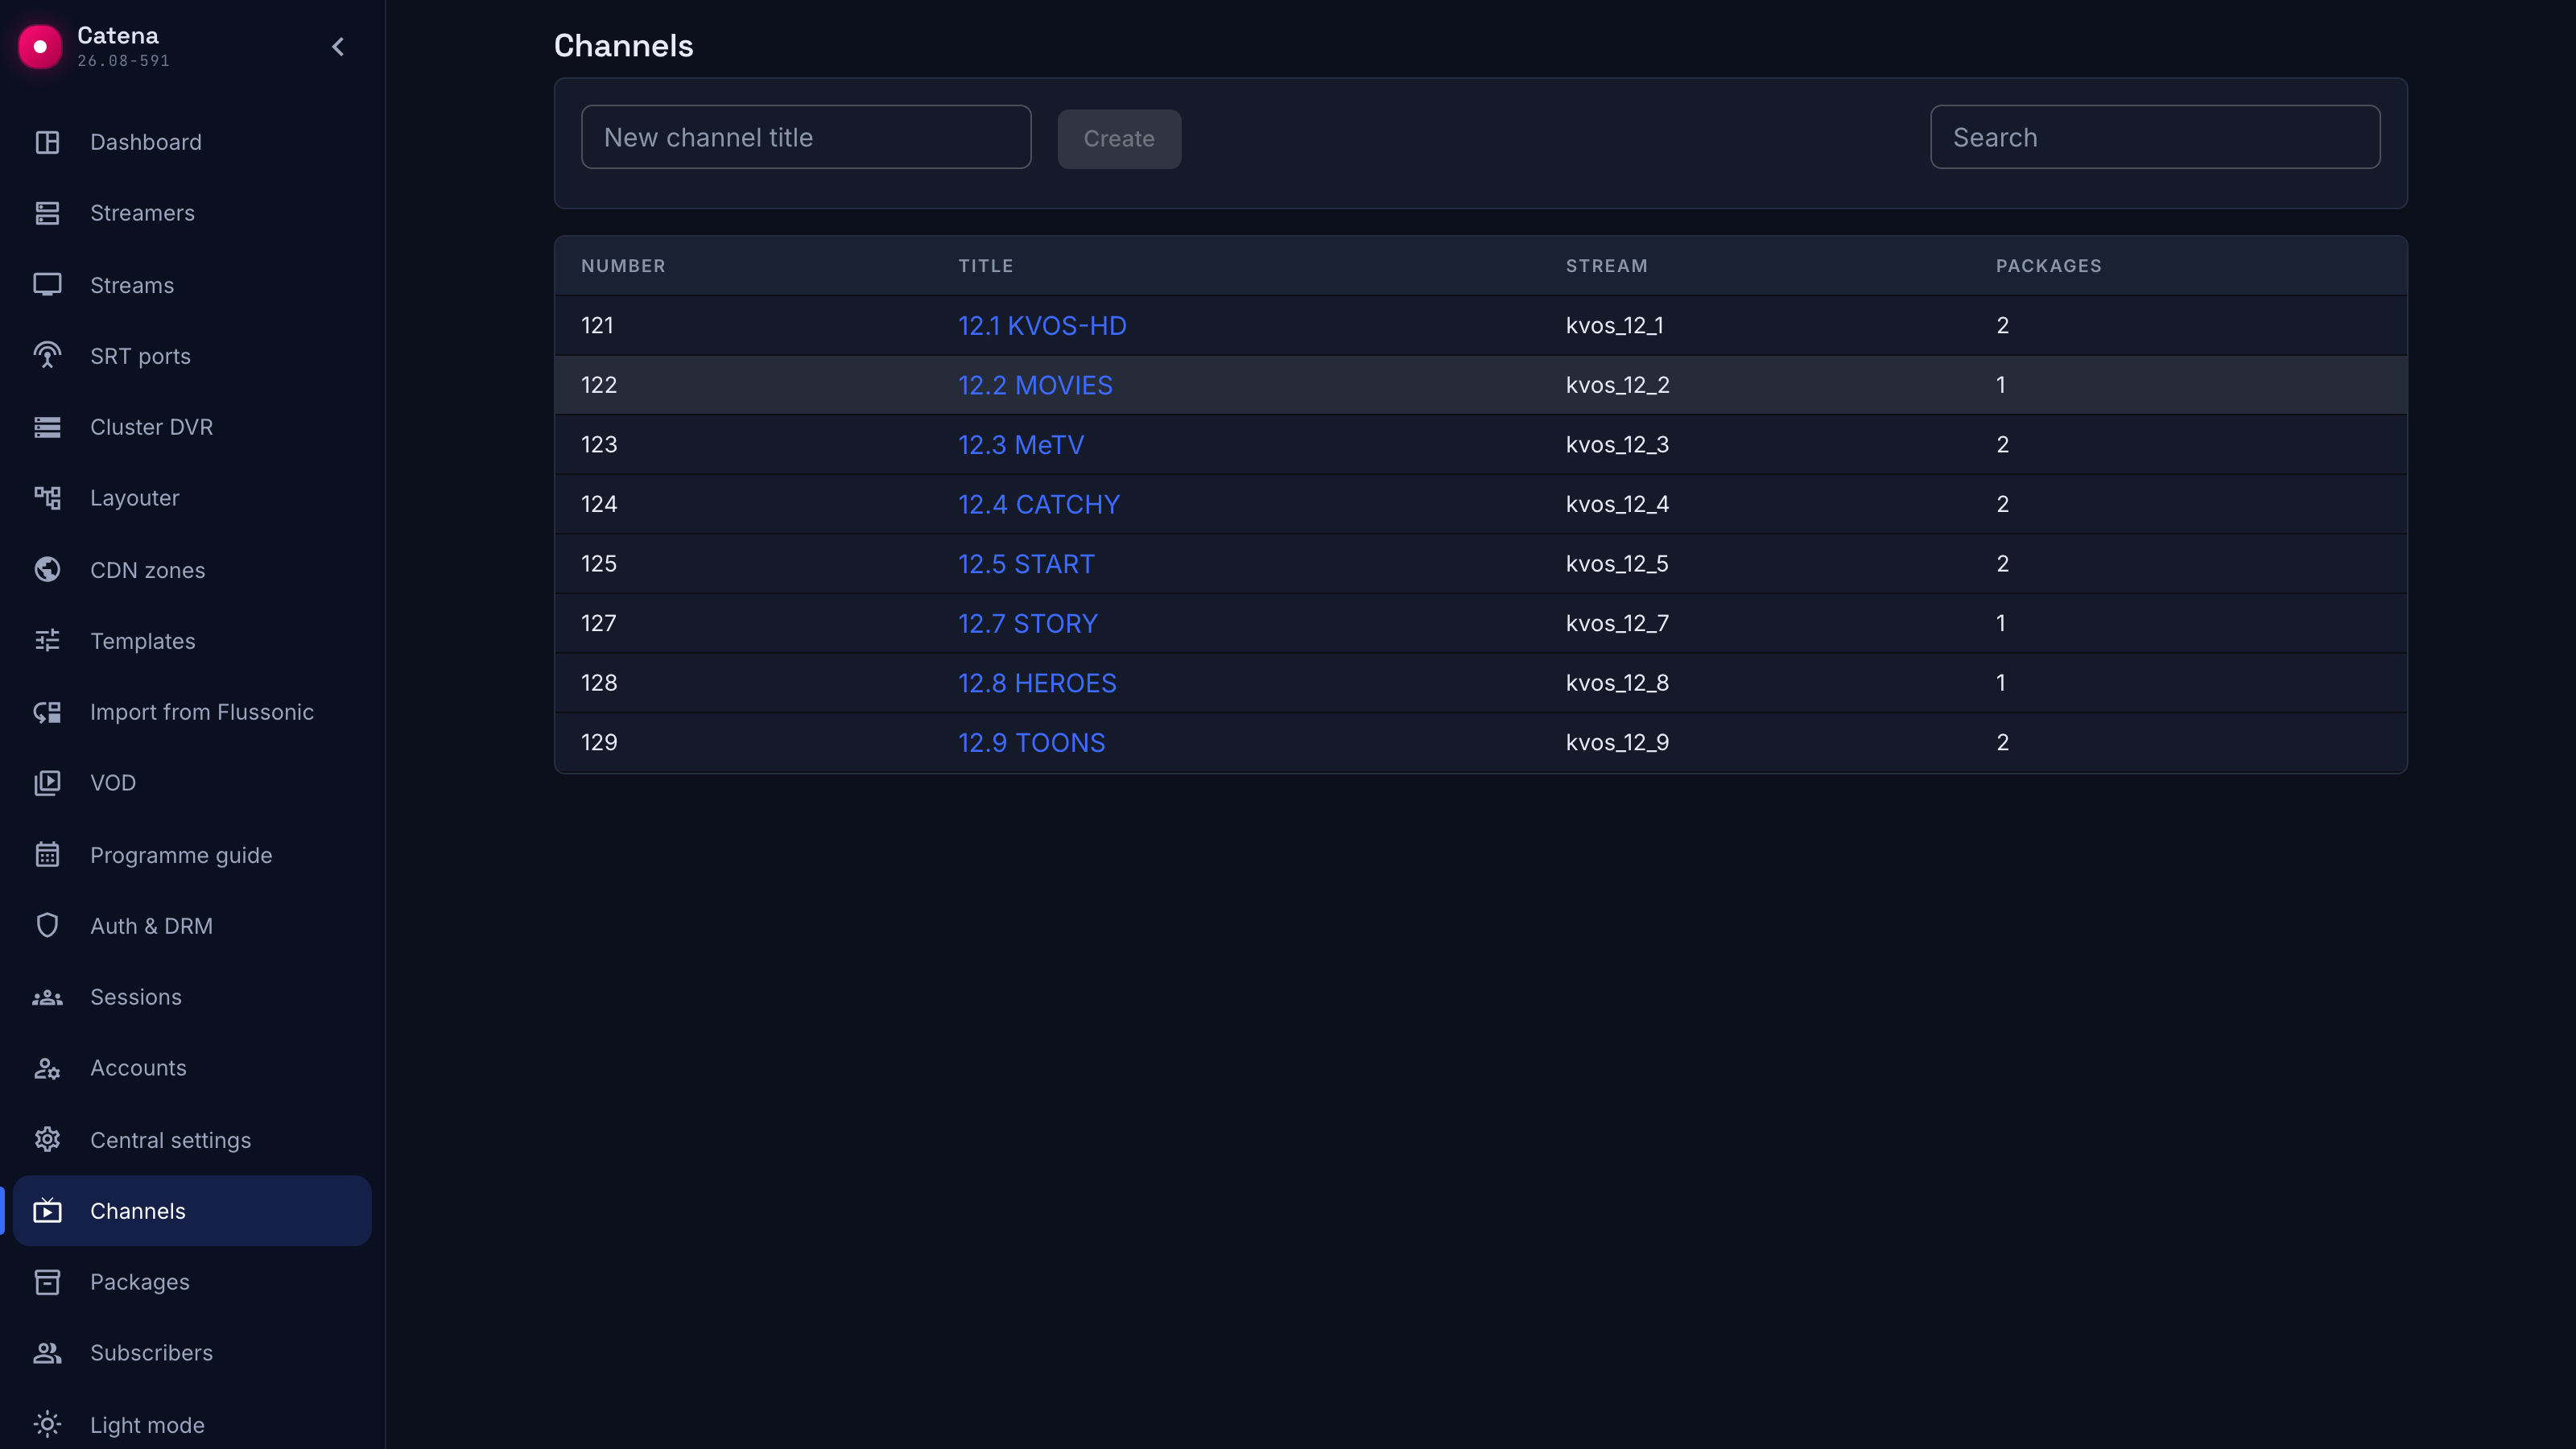Click version text 26.08-591
This screenshot has height=1449, width=2576.
point(123,61)
